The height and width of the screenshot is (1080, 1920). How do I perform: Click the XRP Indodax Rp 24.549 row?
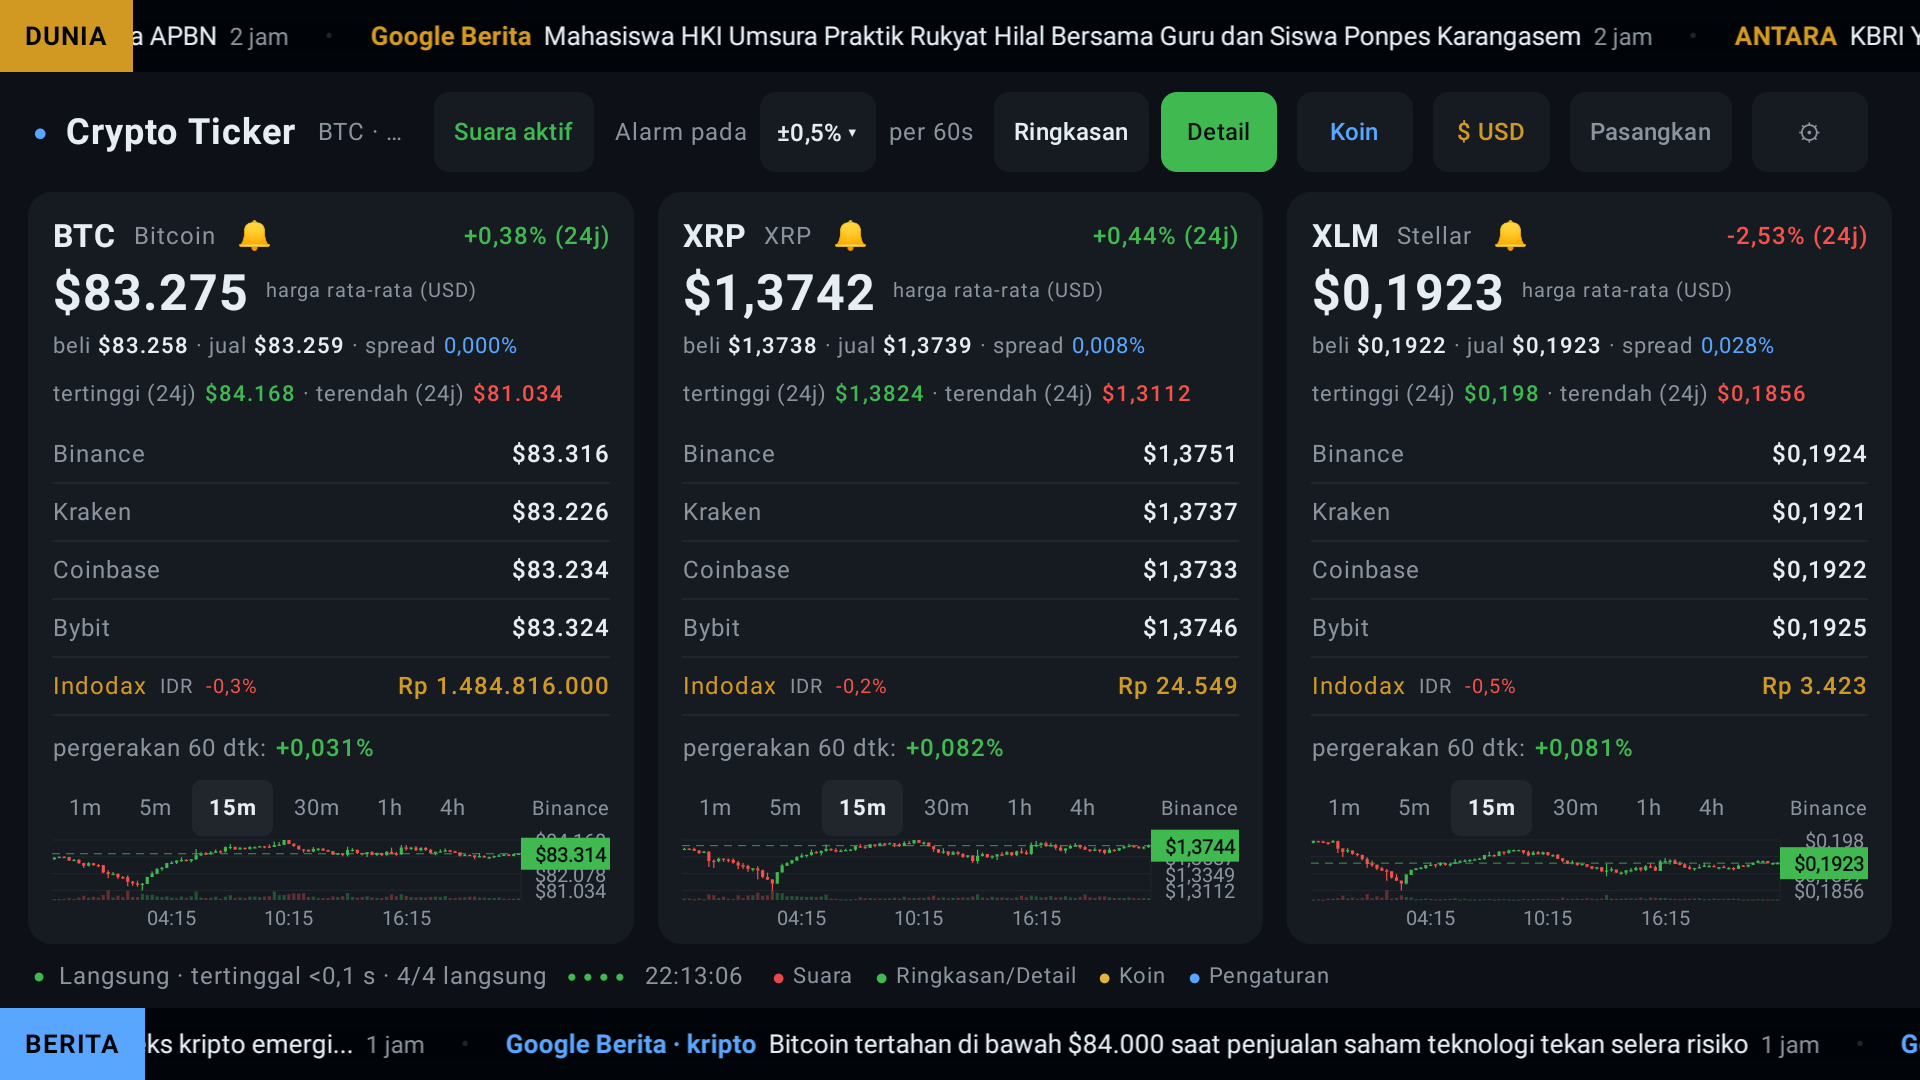[960, 686]
